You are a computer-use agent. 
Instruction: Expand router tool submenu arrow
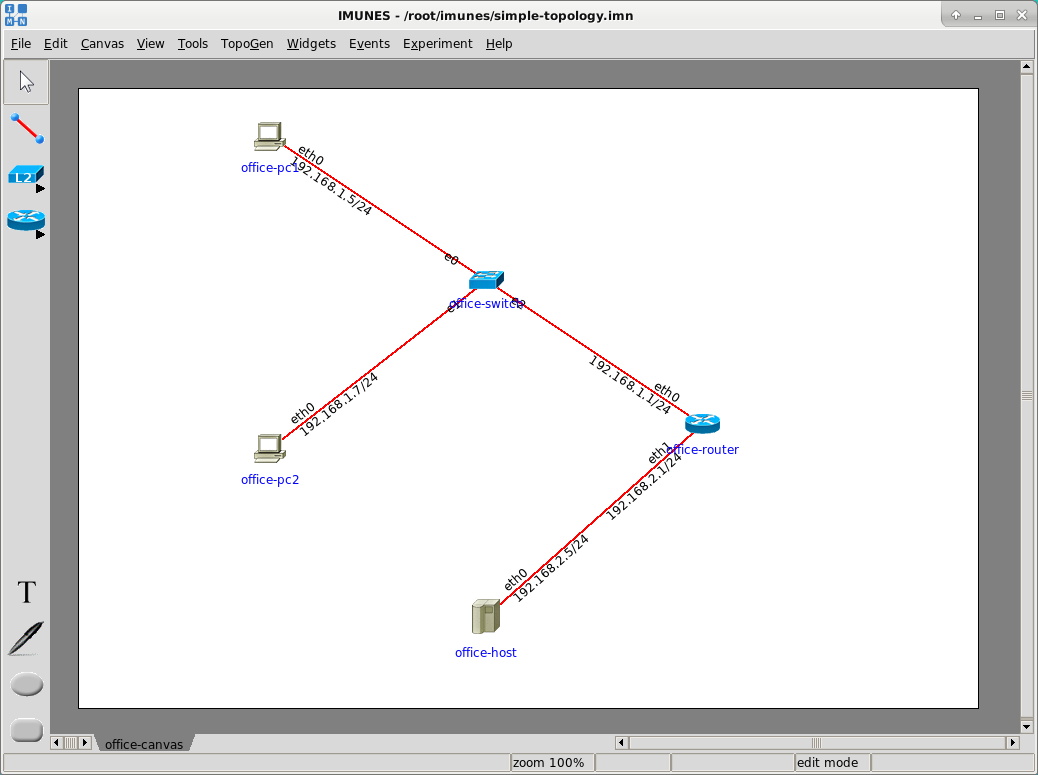(40, 234)
